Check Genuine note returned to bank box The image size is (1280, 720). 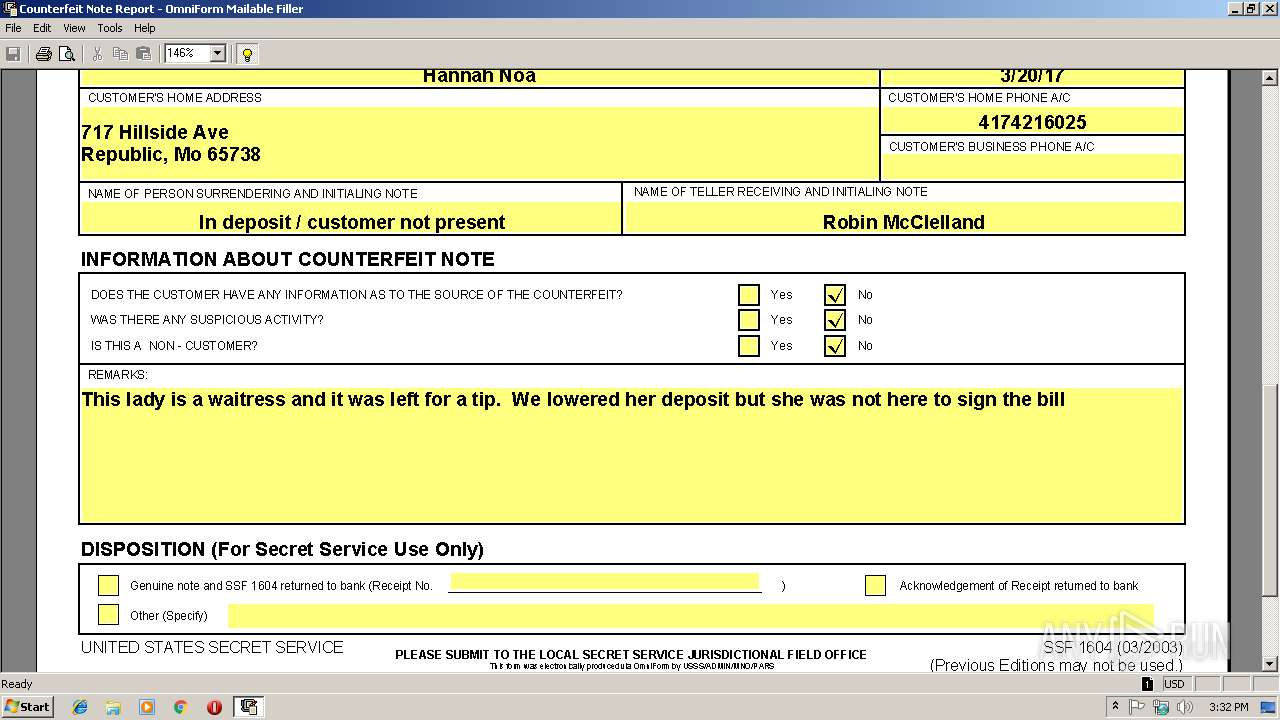(108, 586)
